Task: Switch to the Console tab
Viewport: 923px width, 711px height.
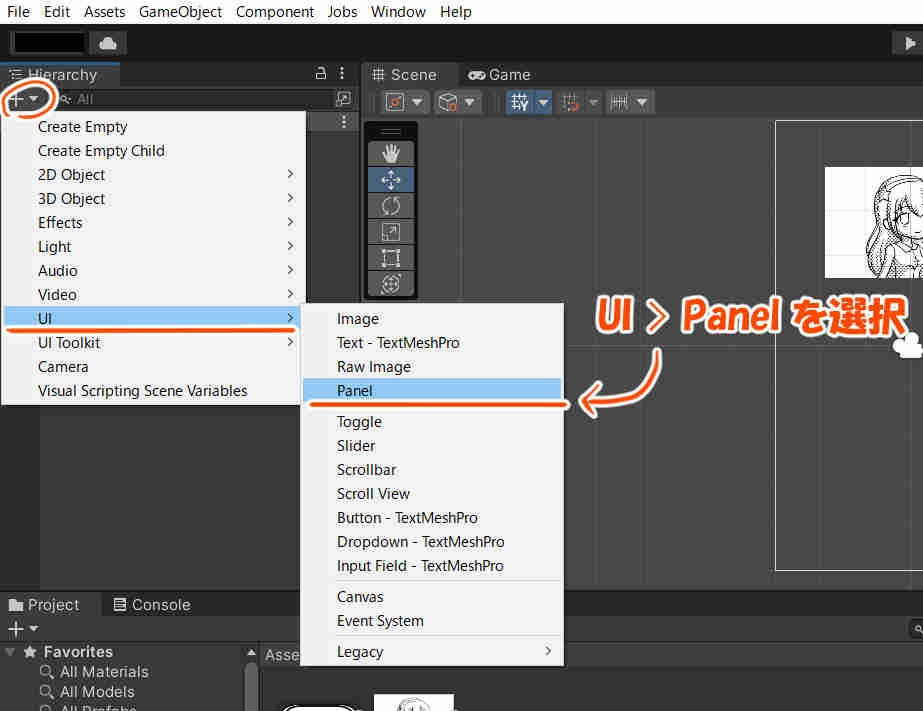Action: click(x=152, y=604)
